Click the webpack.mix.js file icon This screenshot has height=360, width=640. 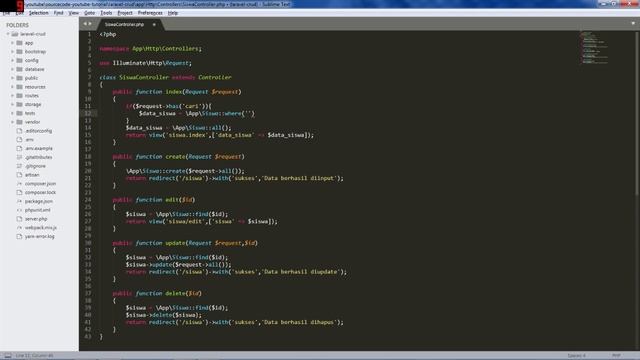pyautogui.click(x=19, y=228)
